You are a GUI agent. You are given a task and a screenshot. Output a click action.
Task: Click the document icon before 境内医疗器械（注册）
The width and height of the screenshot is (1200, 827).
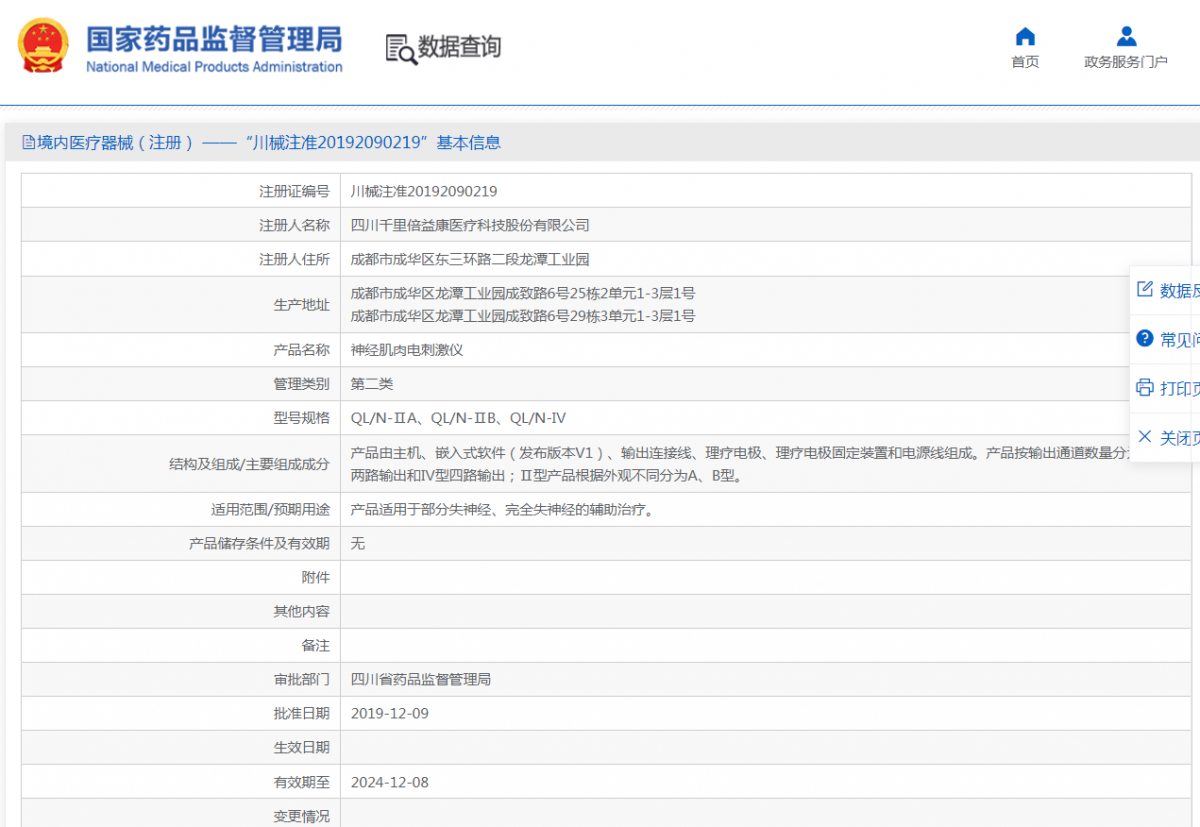(x=26, y=142)
